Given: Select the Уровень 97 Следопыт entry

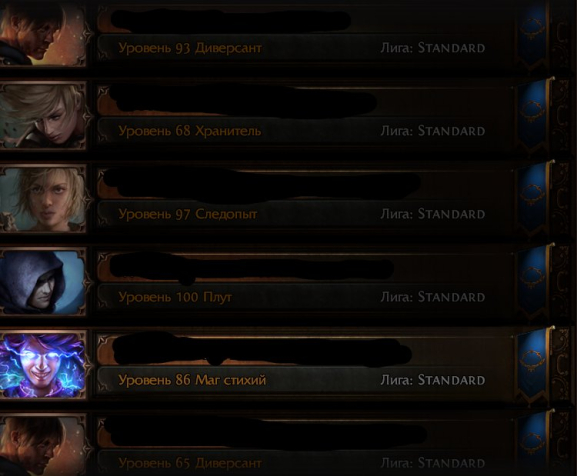Looking at the screenshot, I should tap(188, 214).
